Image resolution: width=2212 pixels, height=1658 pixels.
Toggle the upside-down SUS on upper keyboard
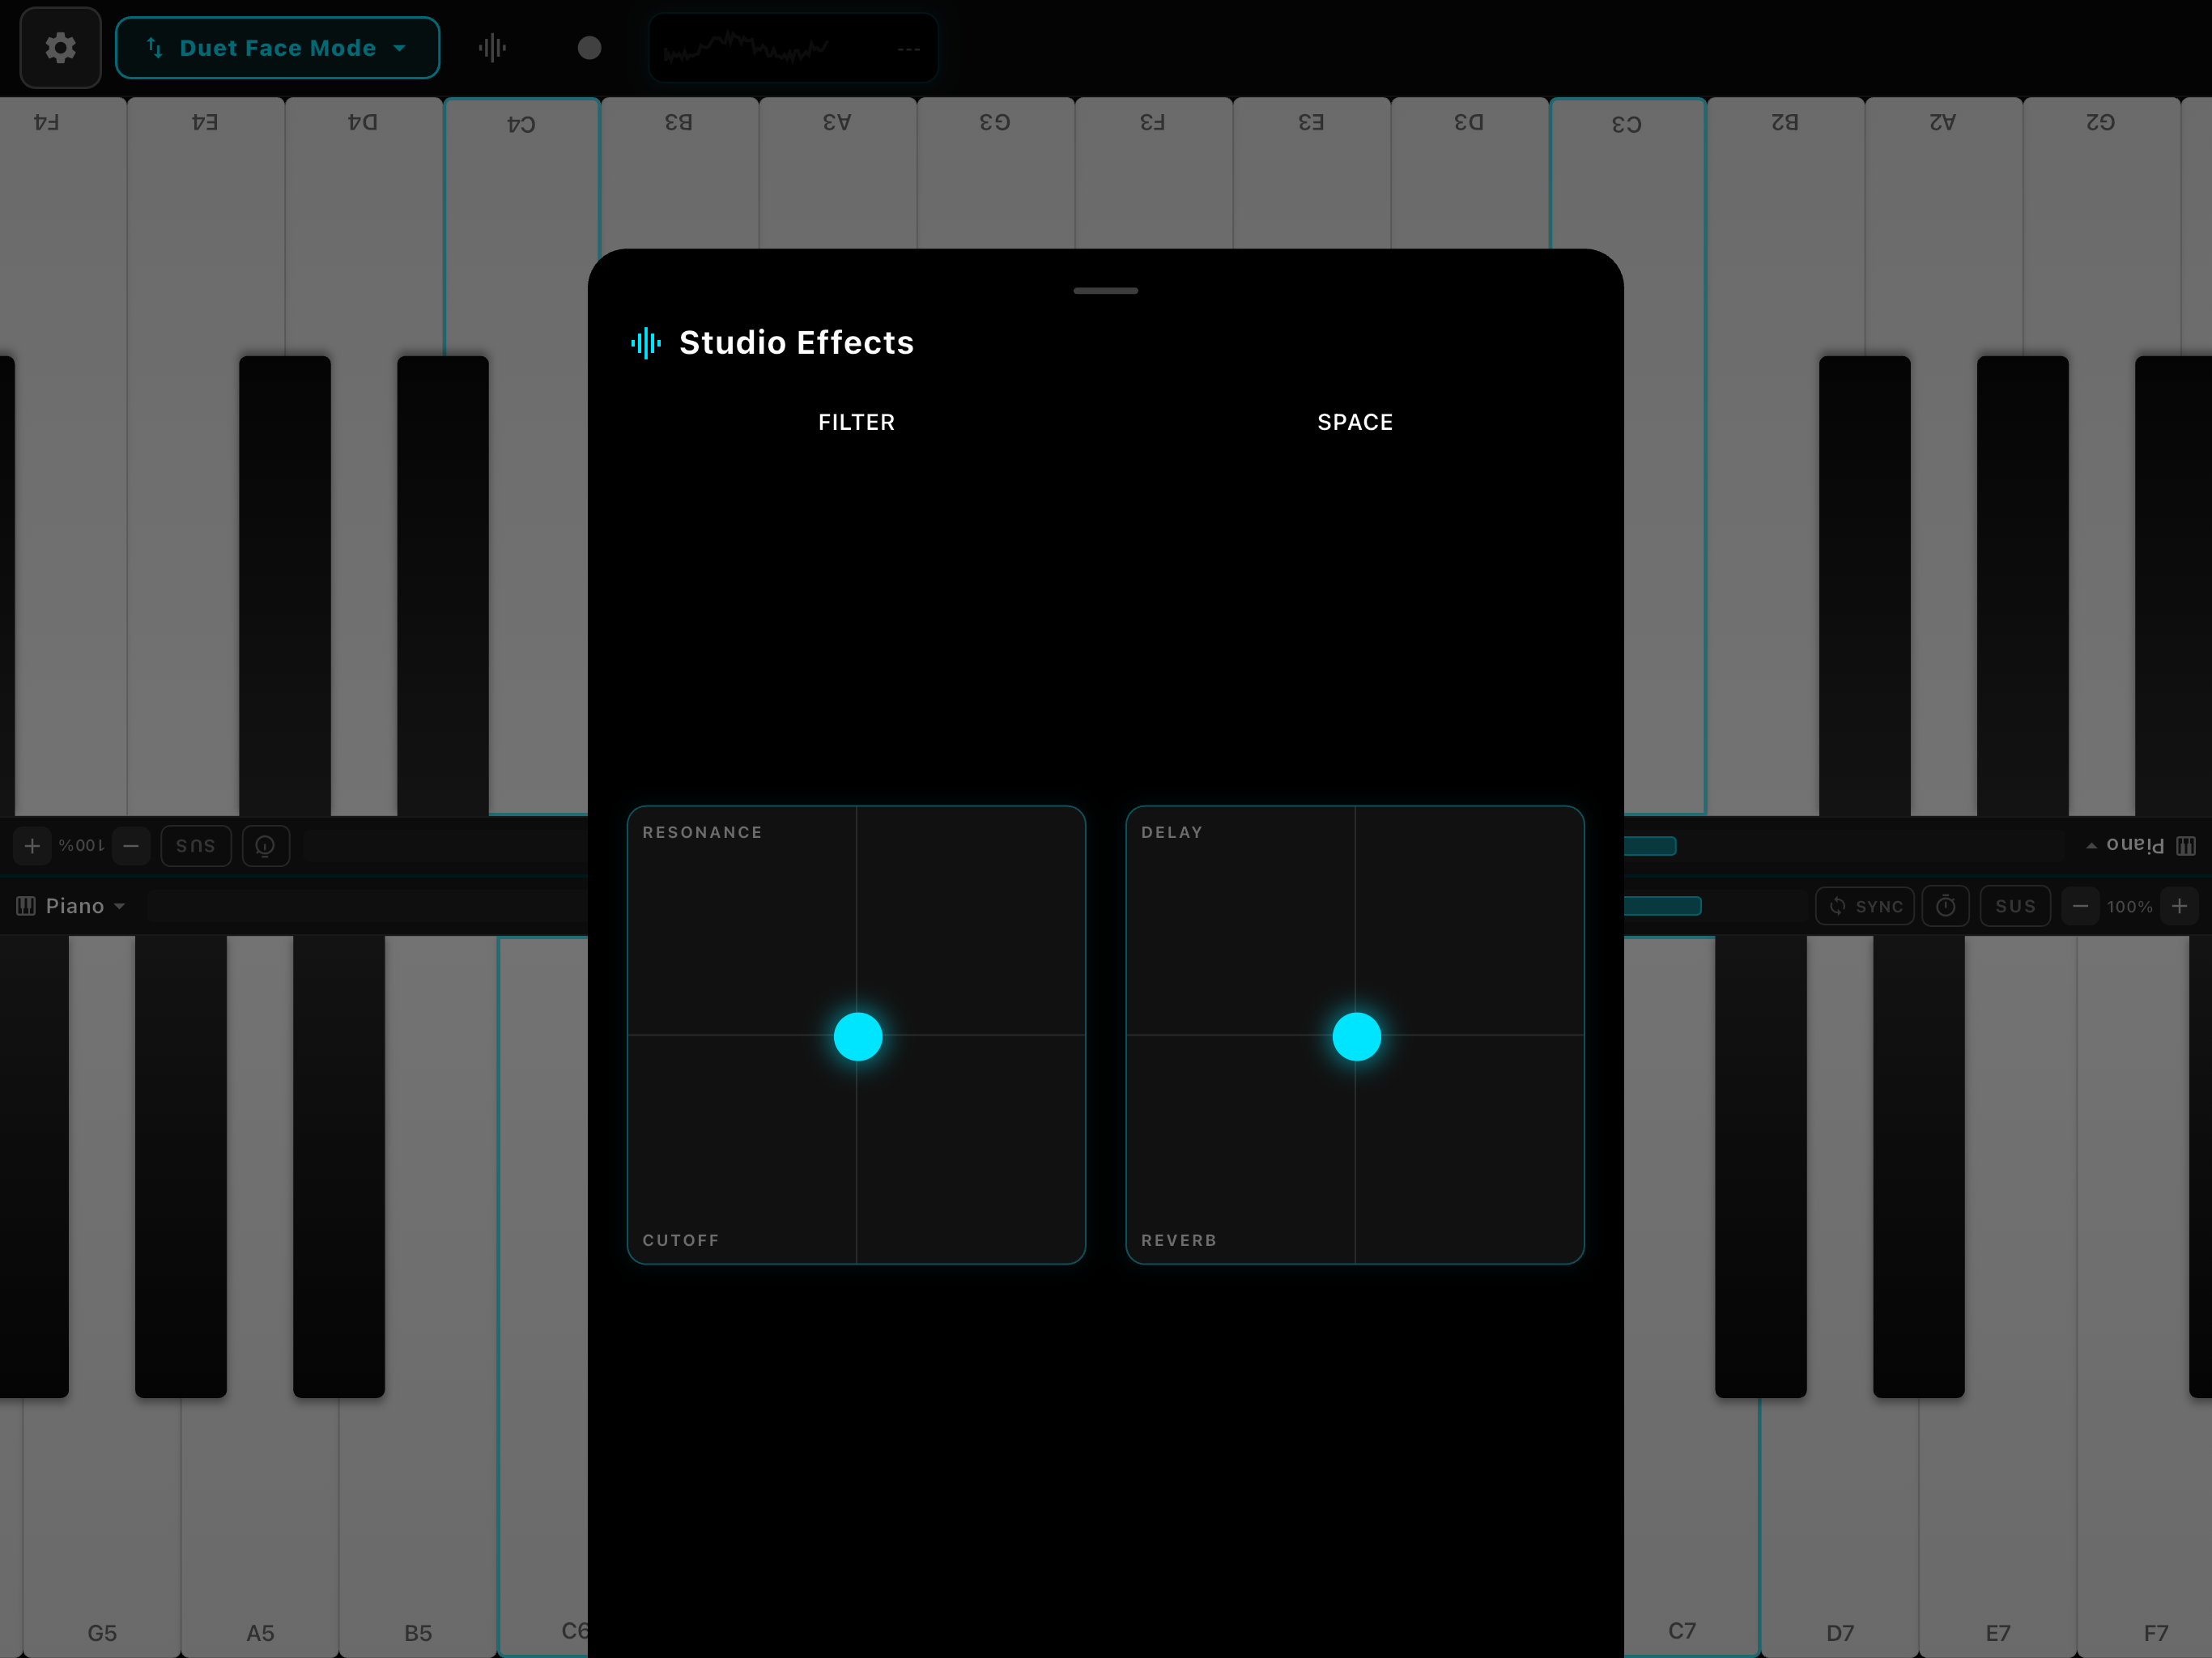point(196,846)
